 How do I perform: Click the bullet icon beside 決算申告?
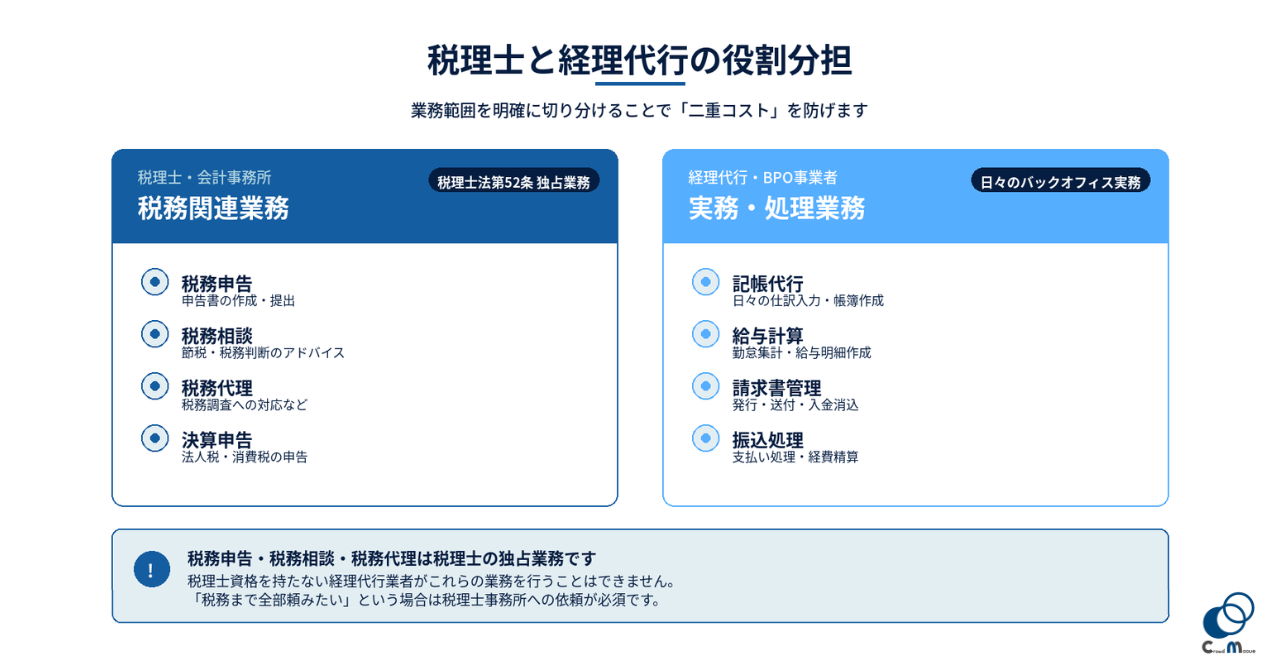[x=155, y=438]
